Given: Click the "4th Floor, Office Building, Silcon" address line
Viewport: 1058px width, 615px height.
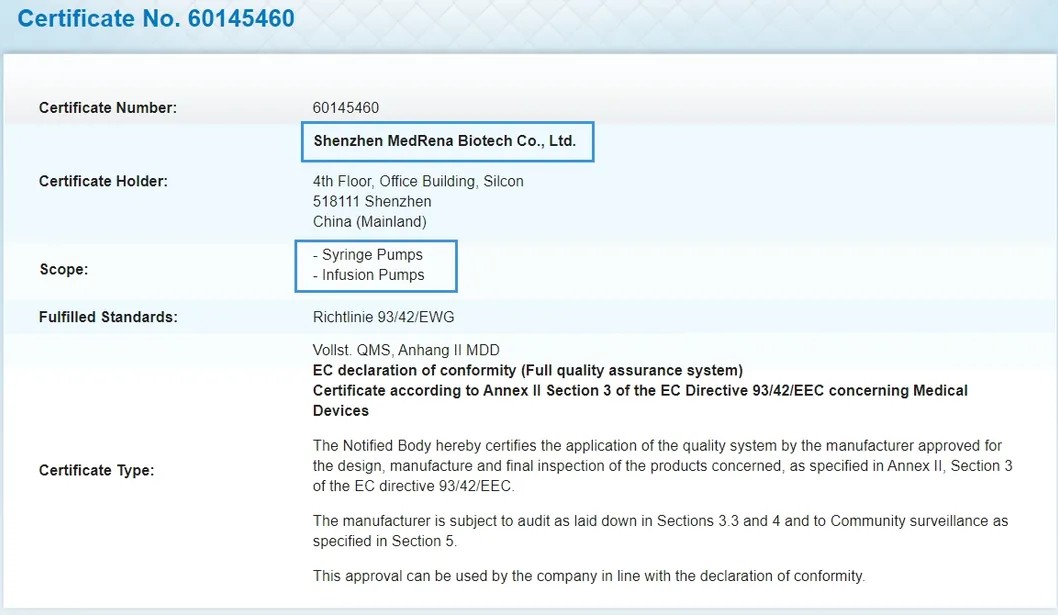Looking at the screenshot, I should [x=418, y=181].
